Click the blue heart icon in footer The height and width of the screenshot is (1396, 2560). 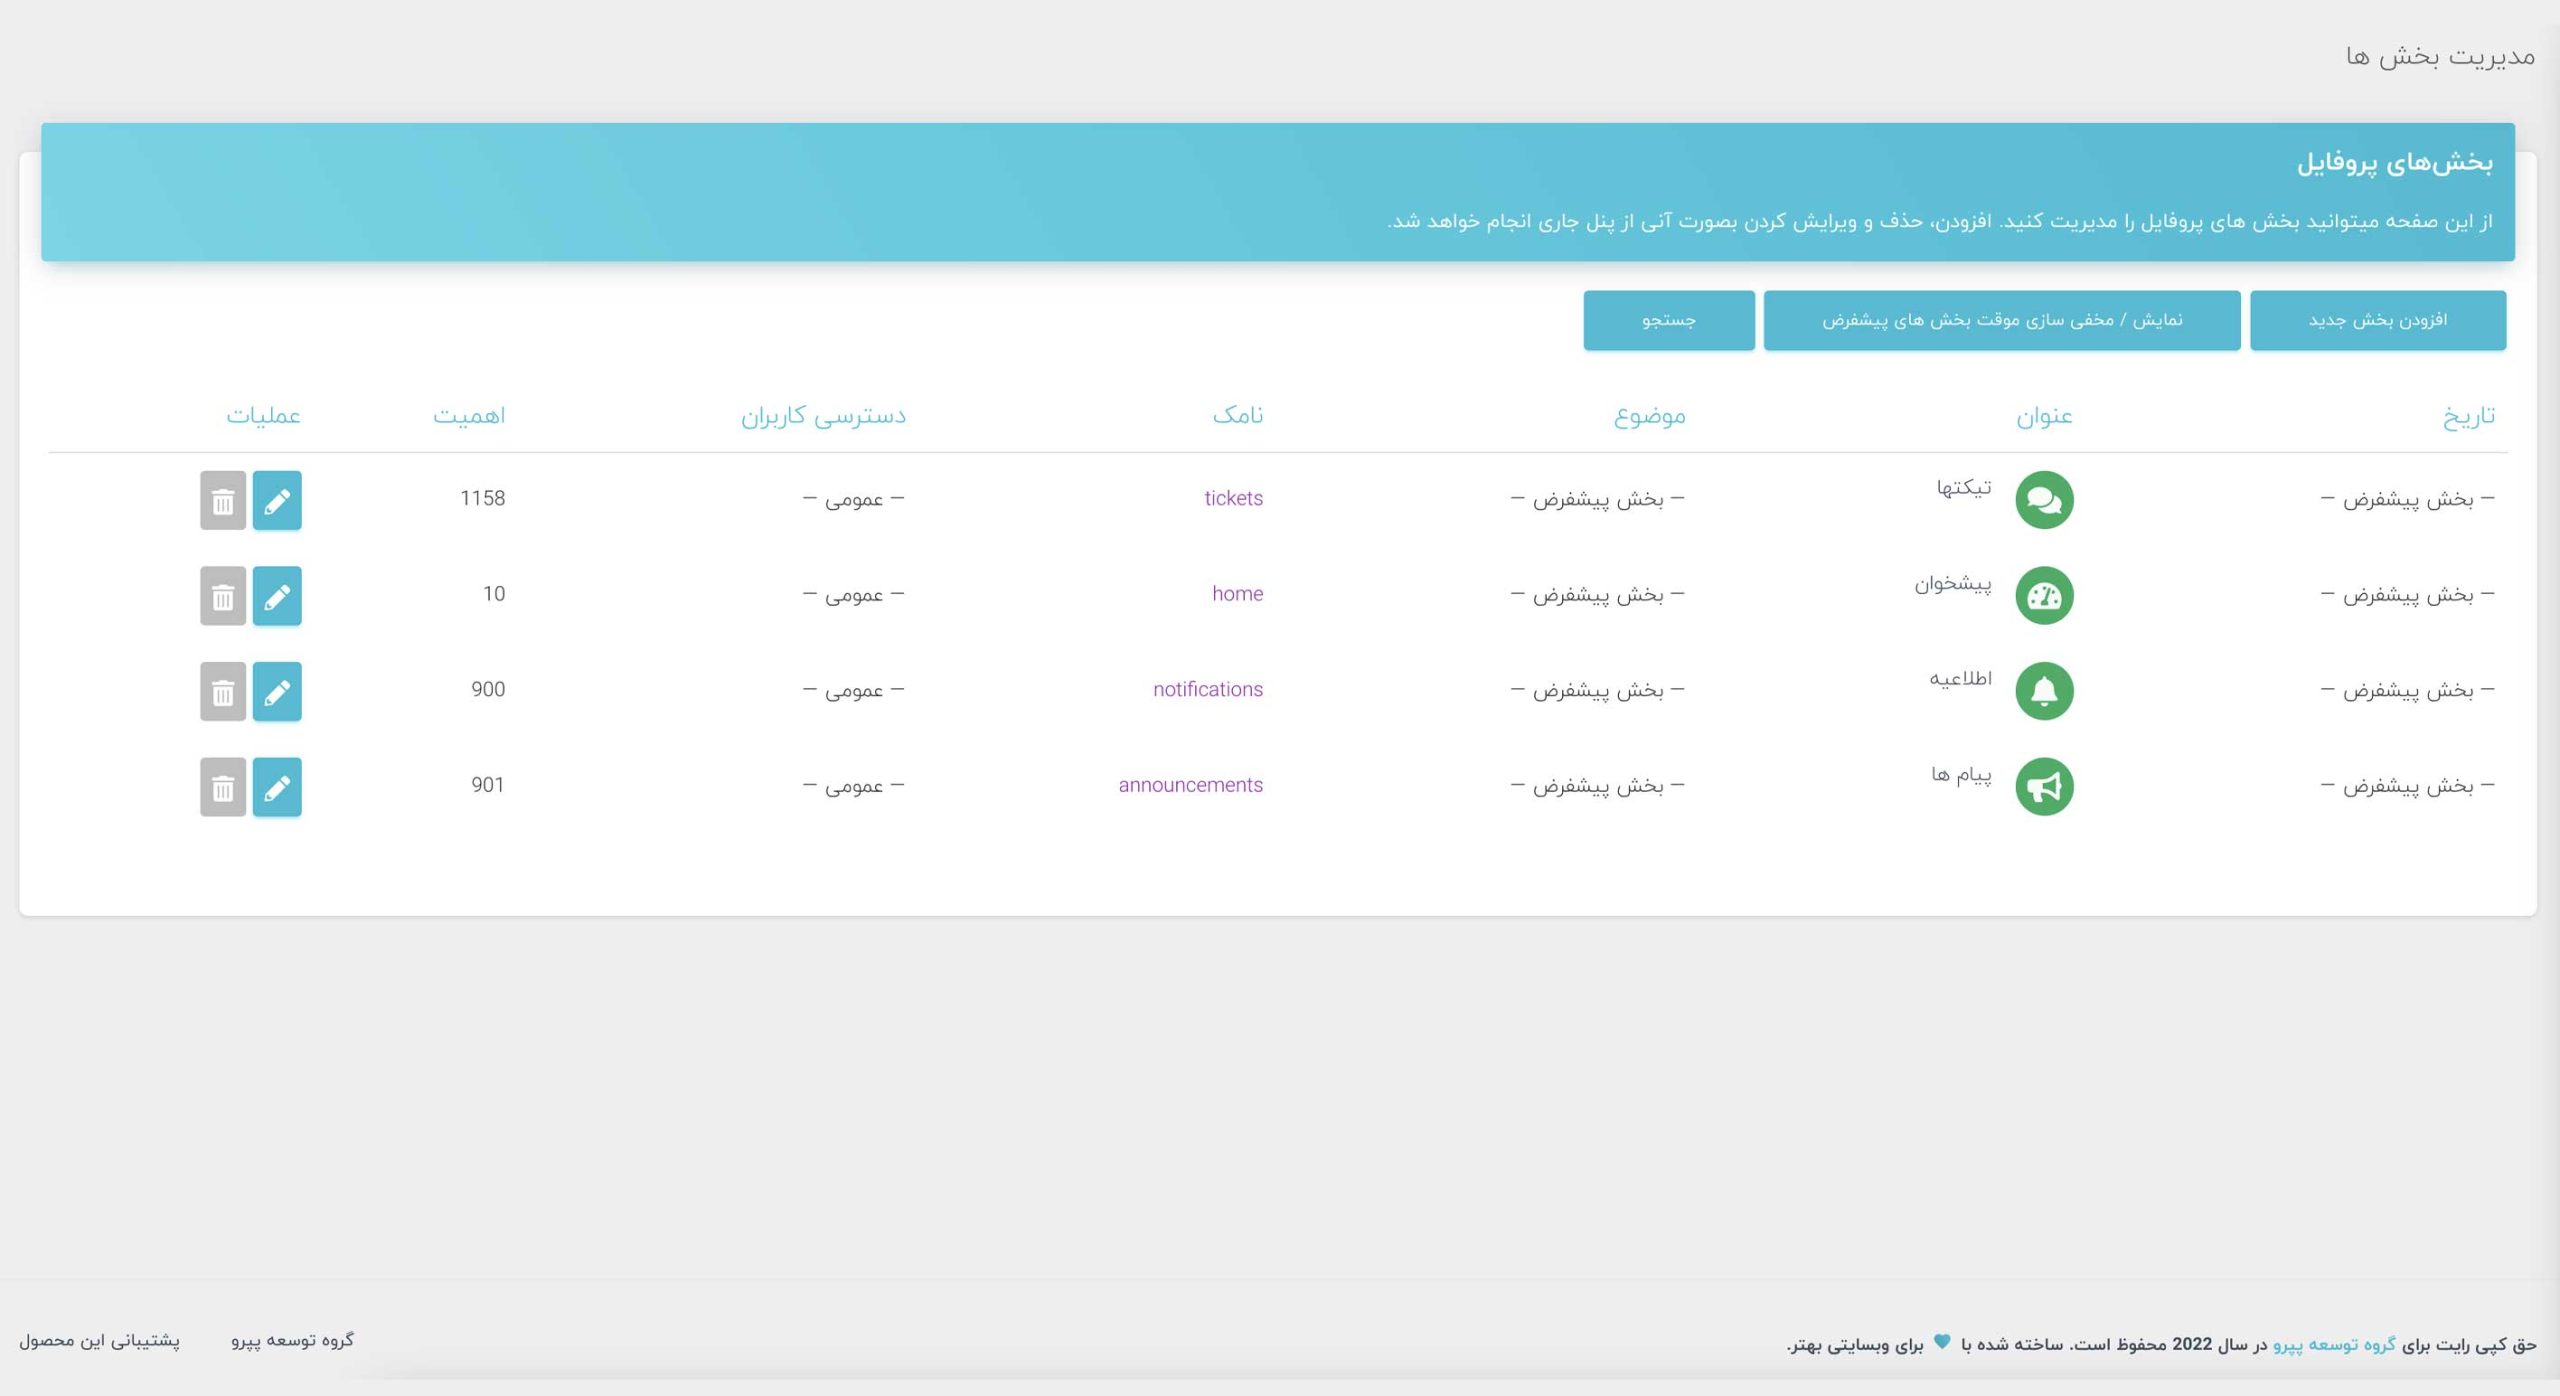pyautogui.click(x=1942, y=1342)
